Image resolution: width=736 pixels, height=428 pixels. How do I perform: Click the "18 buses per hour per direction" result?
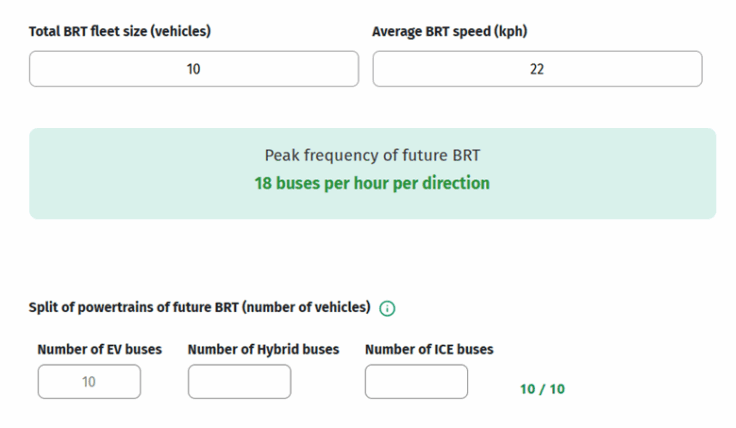pos(372,184)
